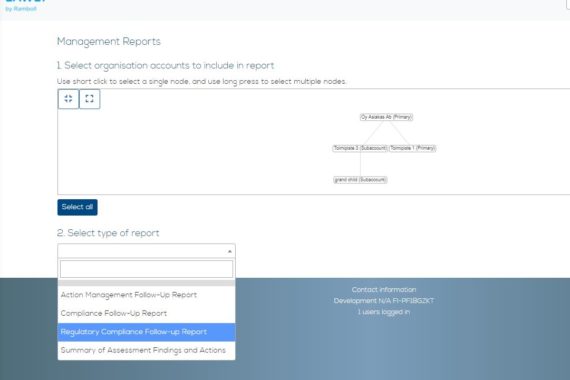Image resolution: width=570 pixels, height=380 pixels.
Task: Click the dropdown search input field
Action: 146,269
